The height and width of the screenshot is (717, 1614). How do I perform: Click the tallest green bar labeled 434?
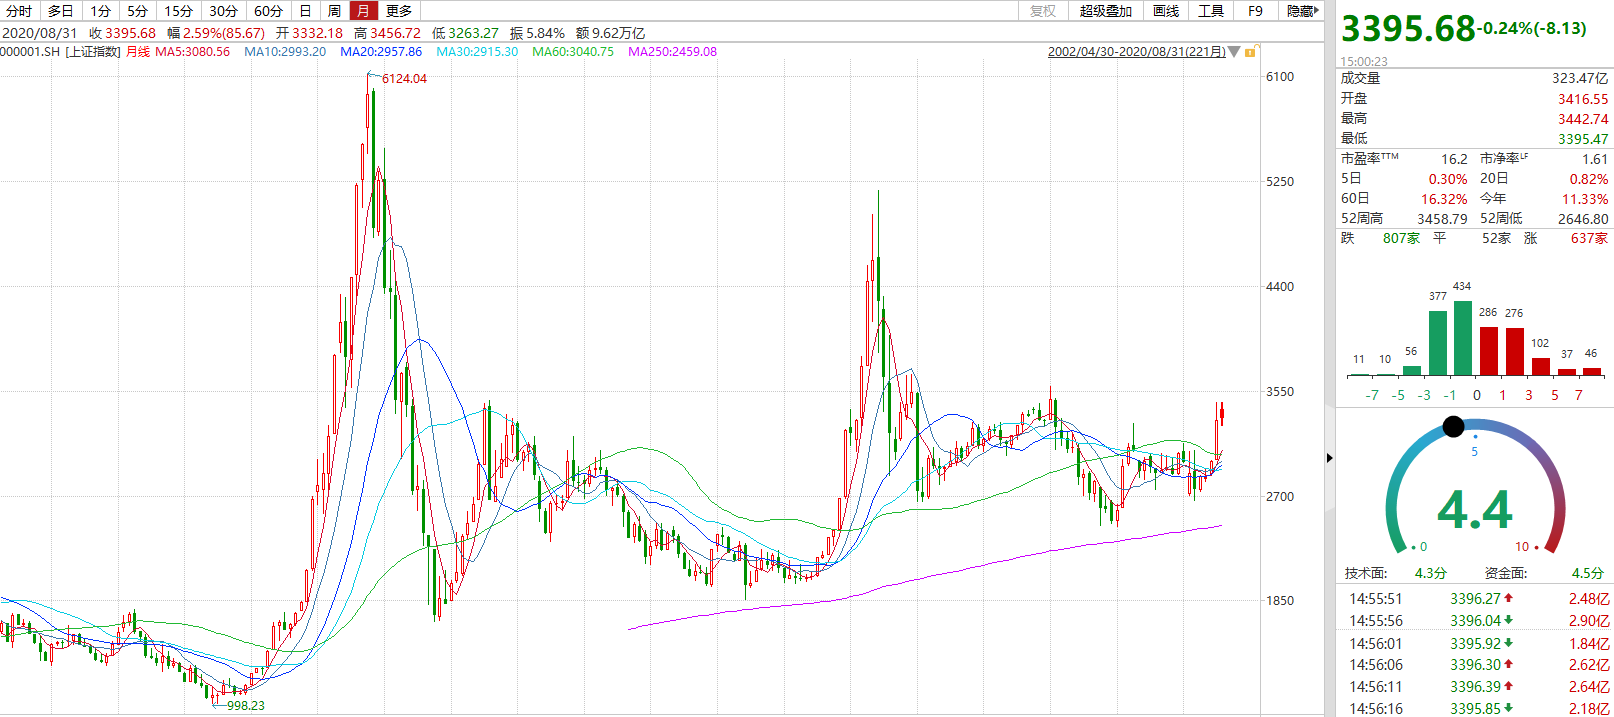1462,337
